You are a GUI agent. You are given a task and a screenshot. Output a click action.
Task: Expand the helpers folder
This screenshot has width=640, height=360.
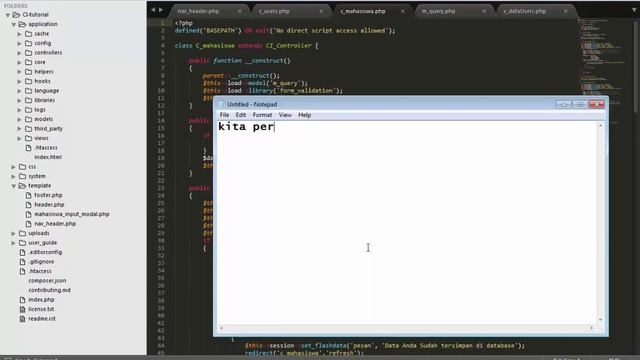click(x=19, y=72)
